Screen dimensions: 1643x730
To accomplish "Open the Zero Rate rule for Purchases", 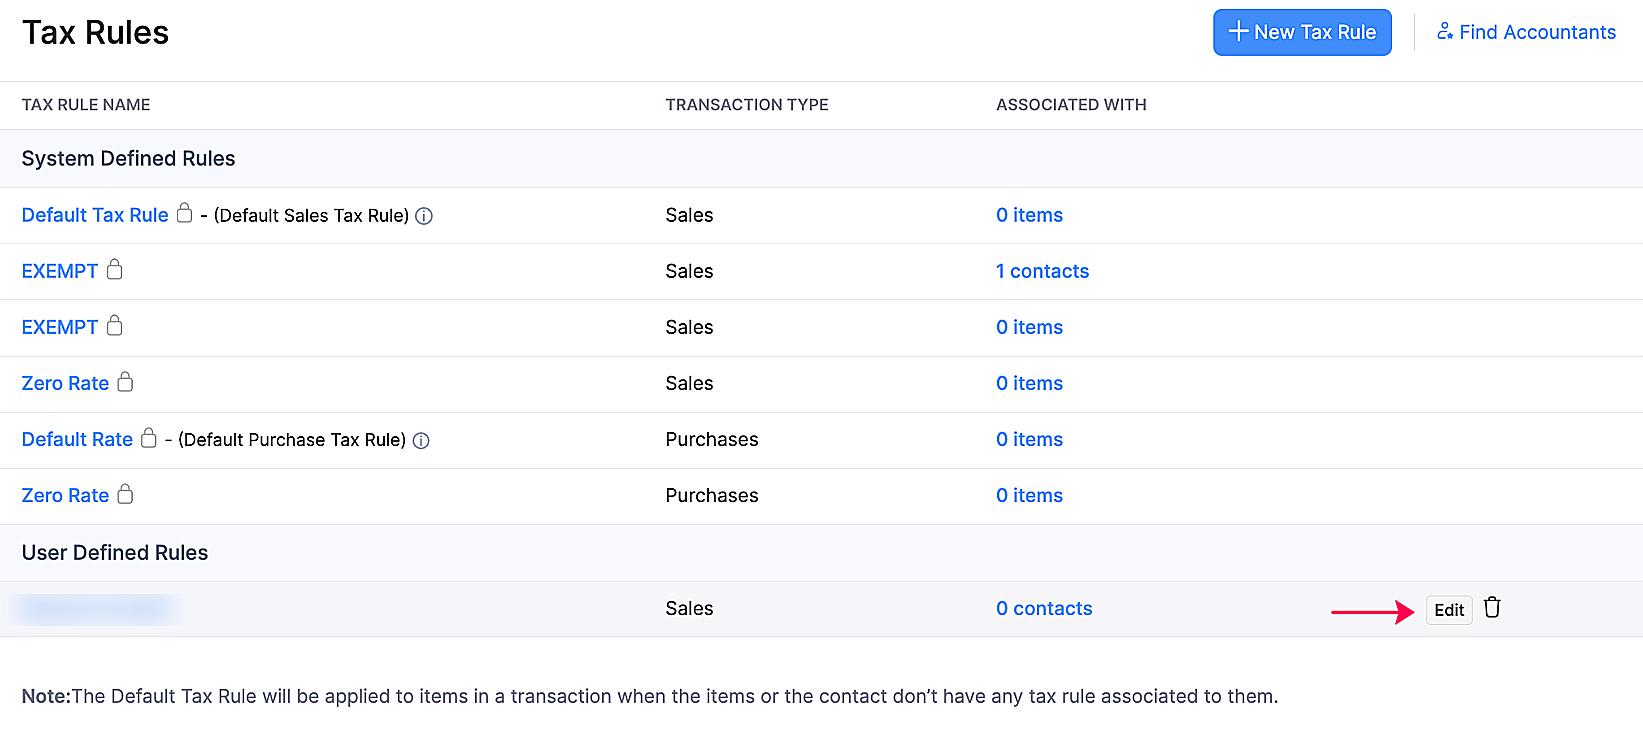I will [x=65, y=495].
